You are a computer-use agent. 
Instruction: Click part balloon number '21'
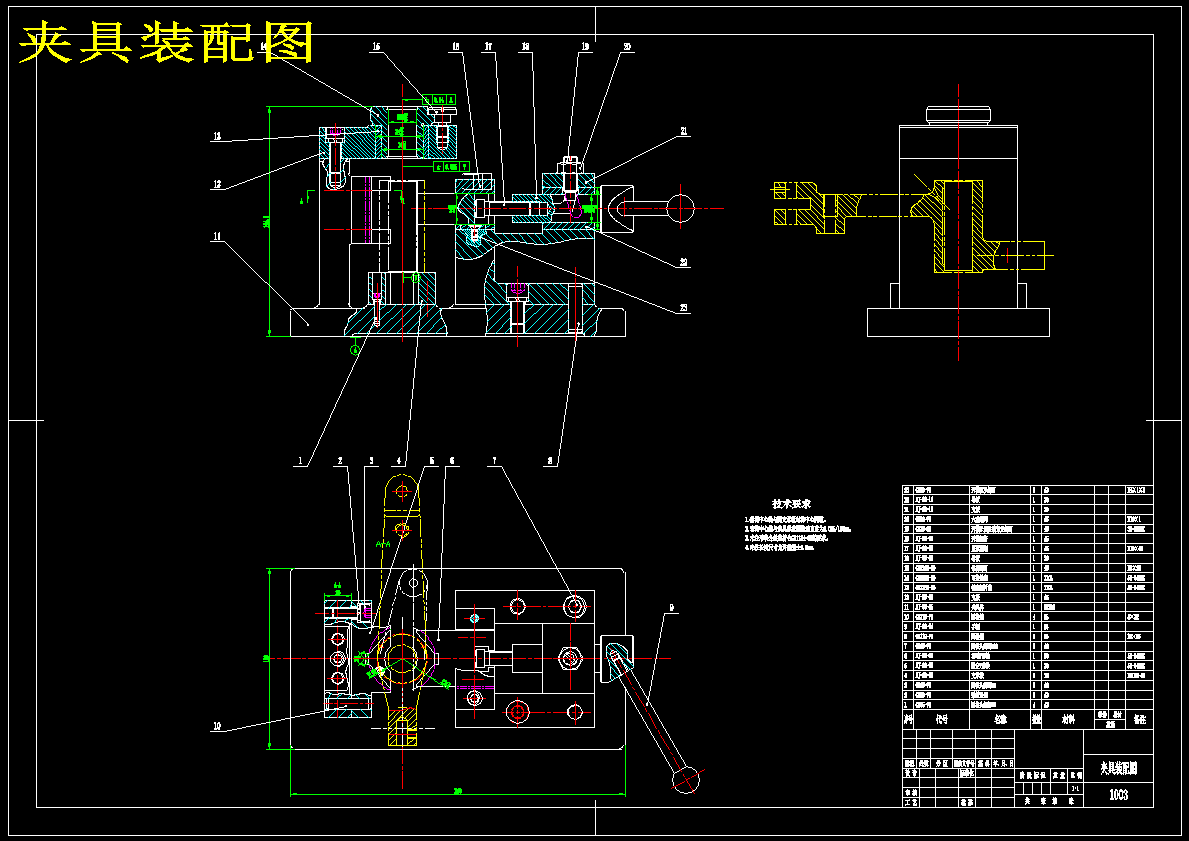684,131
